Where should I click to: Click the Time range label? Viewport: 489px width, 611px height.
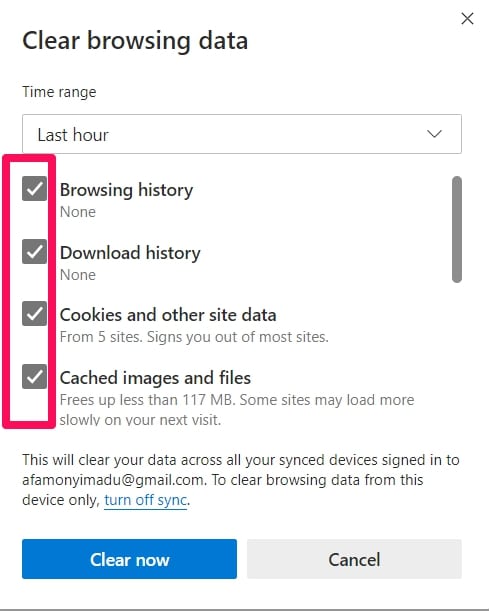59,92
